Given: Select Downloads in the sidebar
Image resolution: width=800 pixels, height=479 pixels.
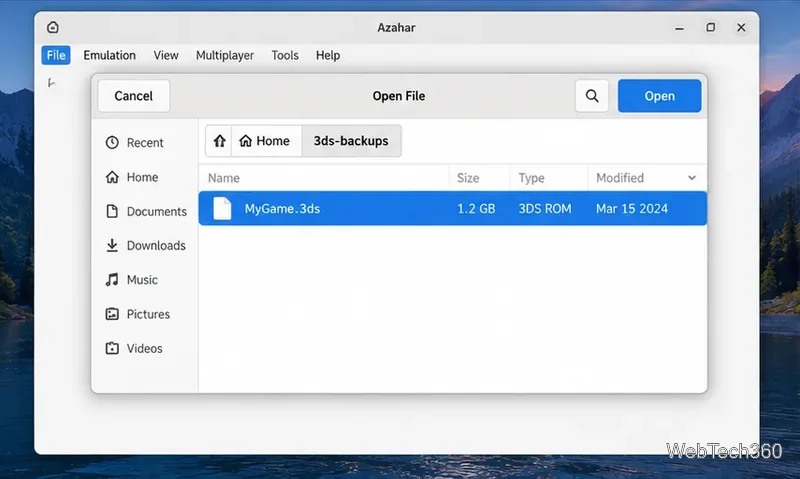Looking at the screenshot, I should point(145,245).
